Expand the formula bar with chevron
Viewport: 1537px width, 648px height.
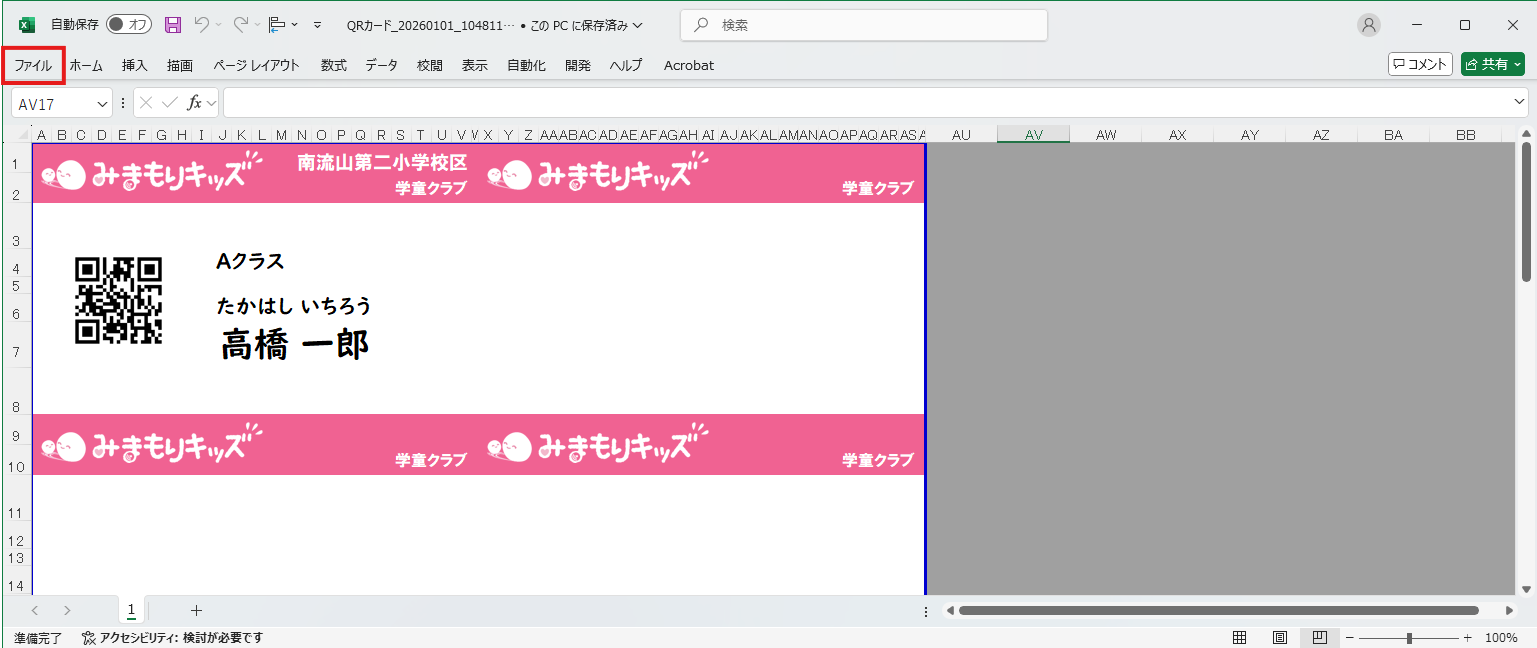[x=1519, y=103]
